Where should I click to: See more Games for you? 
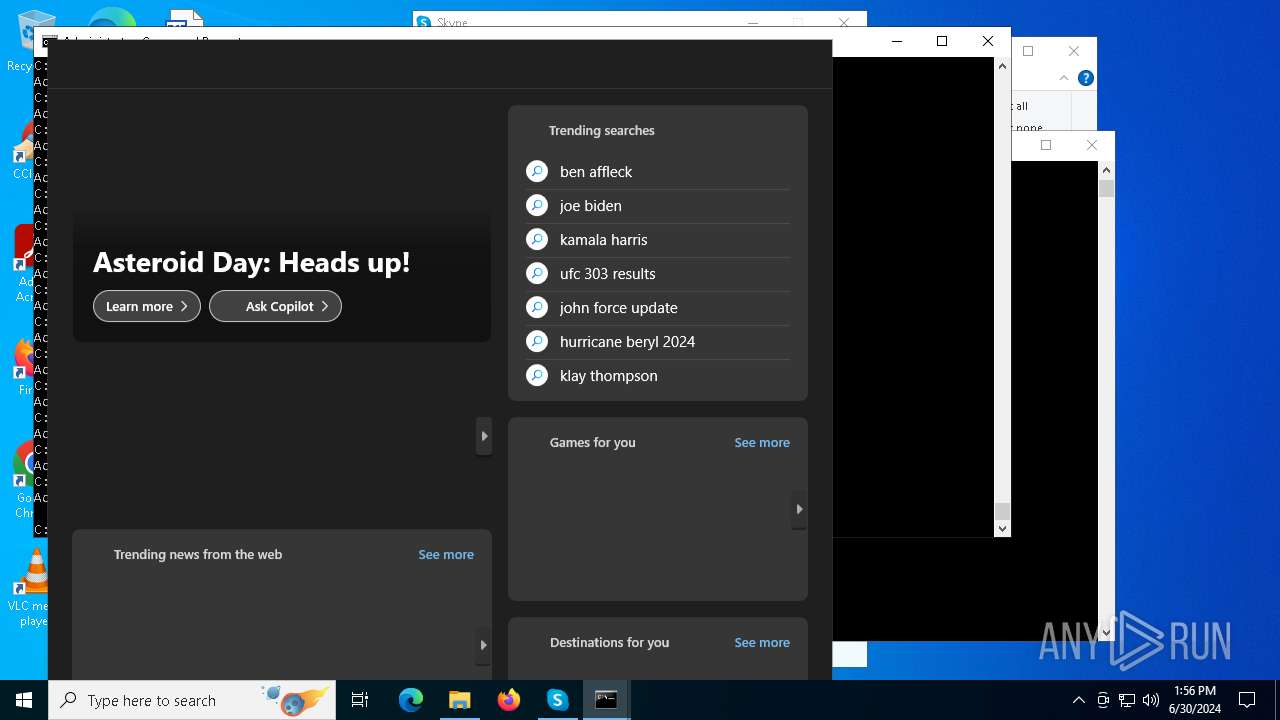(x=762, y=442)
